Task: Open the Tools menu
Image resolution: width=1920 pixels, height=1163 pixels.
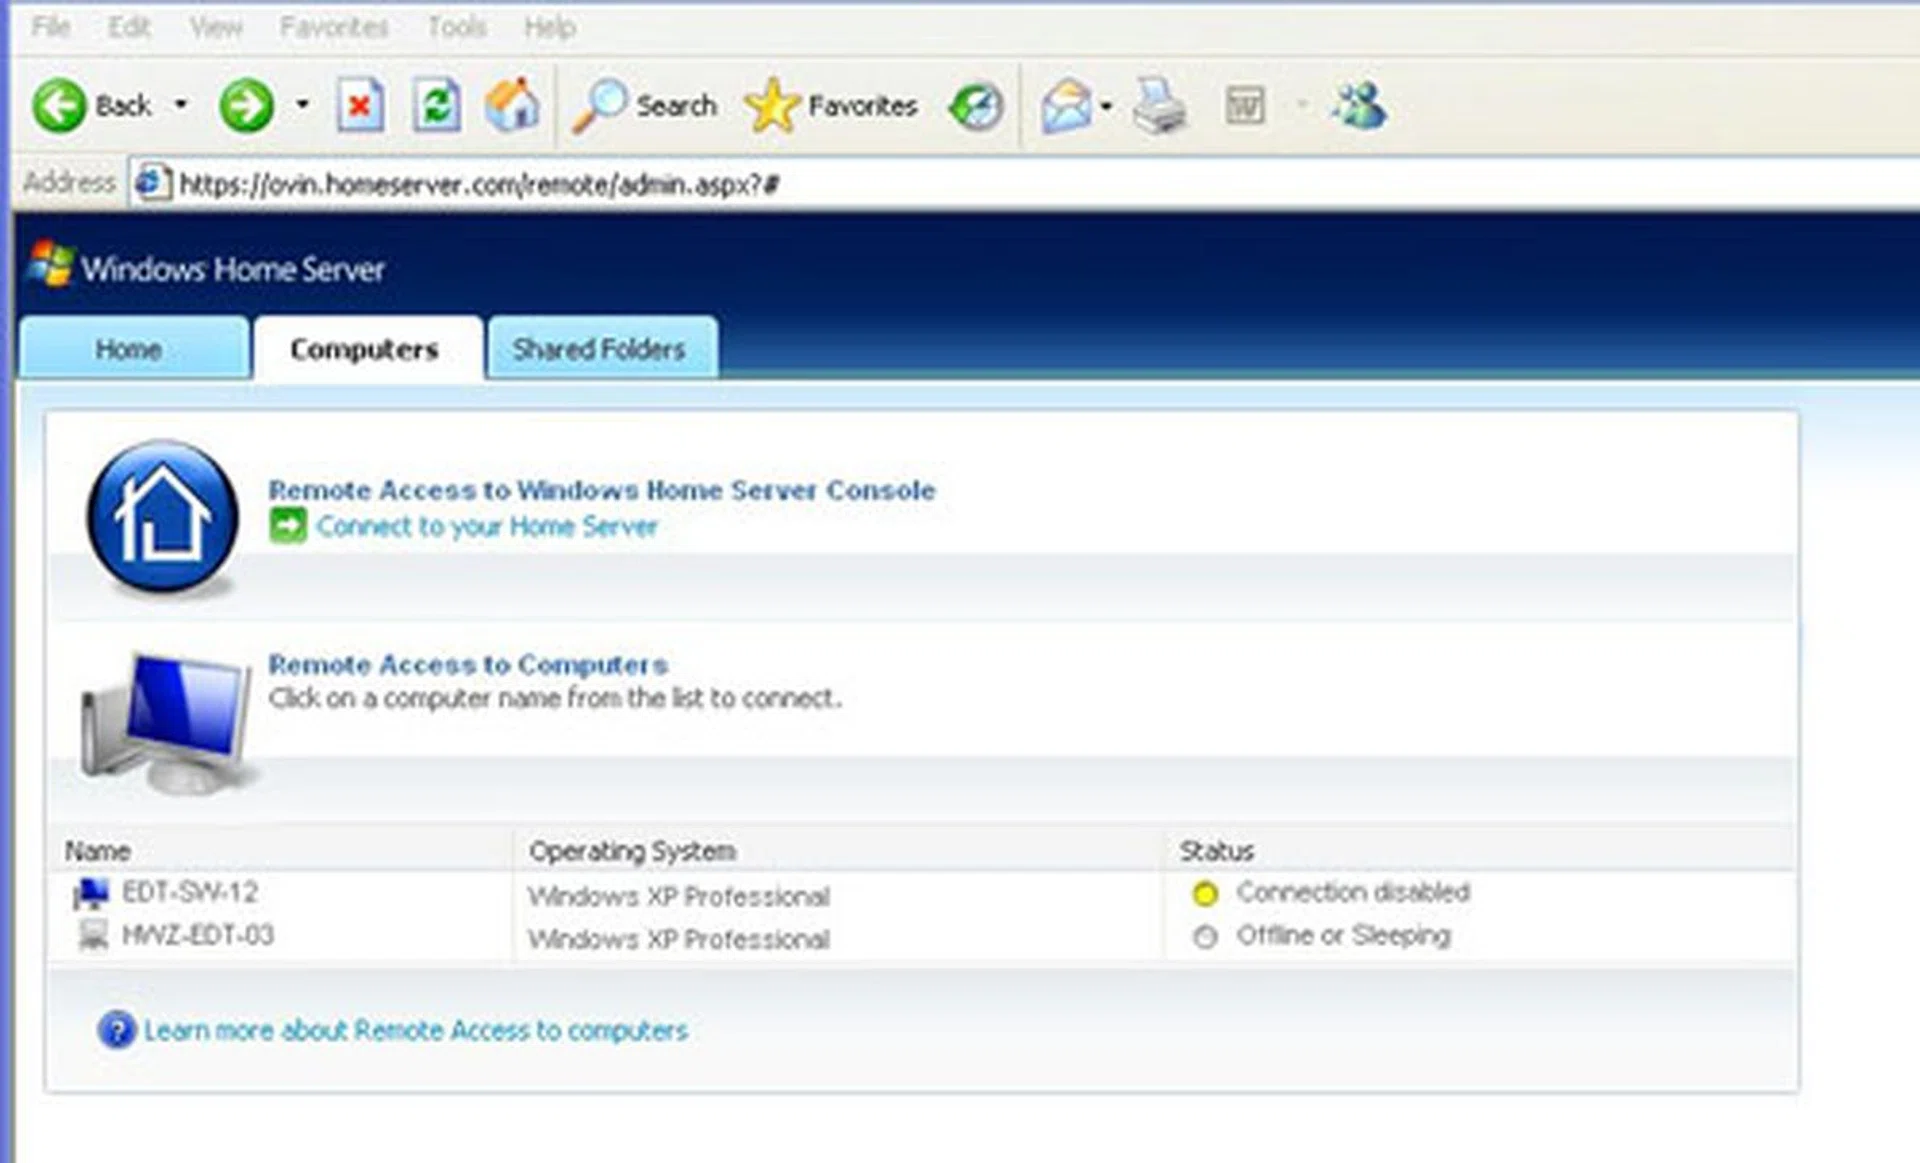Action: coord(456,27)
